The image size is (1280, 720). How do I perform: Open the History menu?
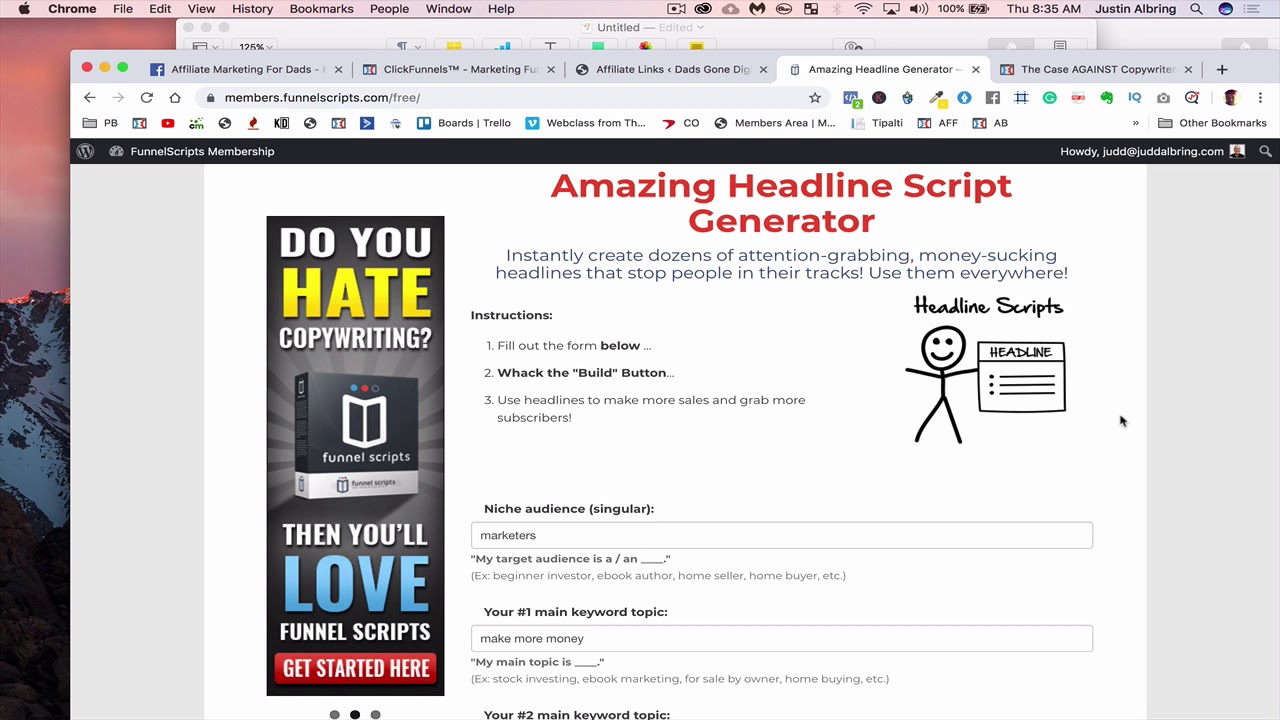click(x=252, y=9)
